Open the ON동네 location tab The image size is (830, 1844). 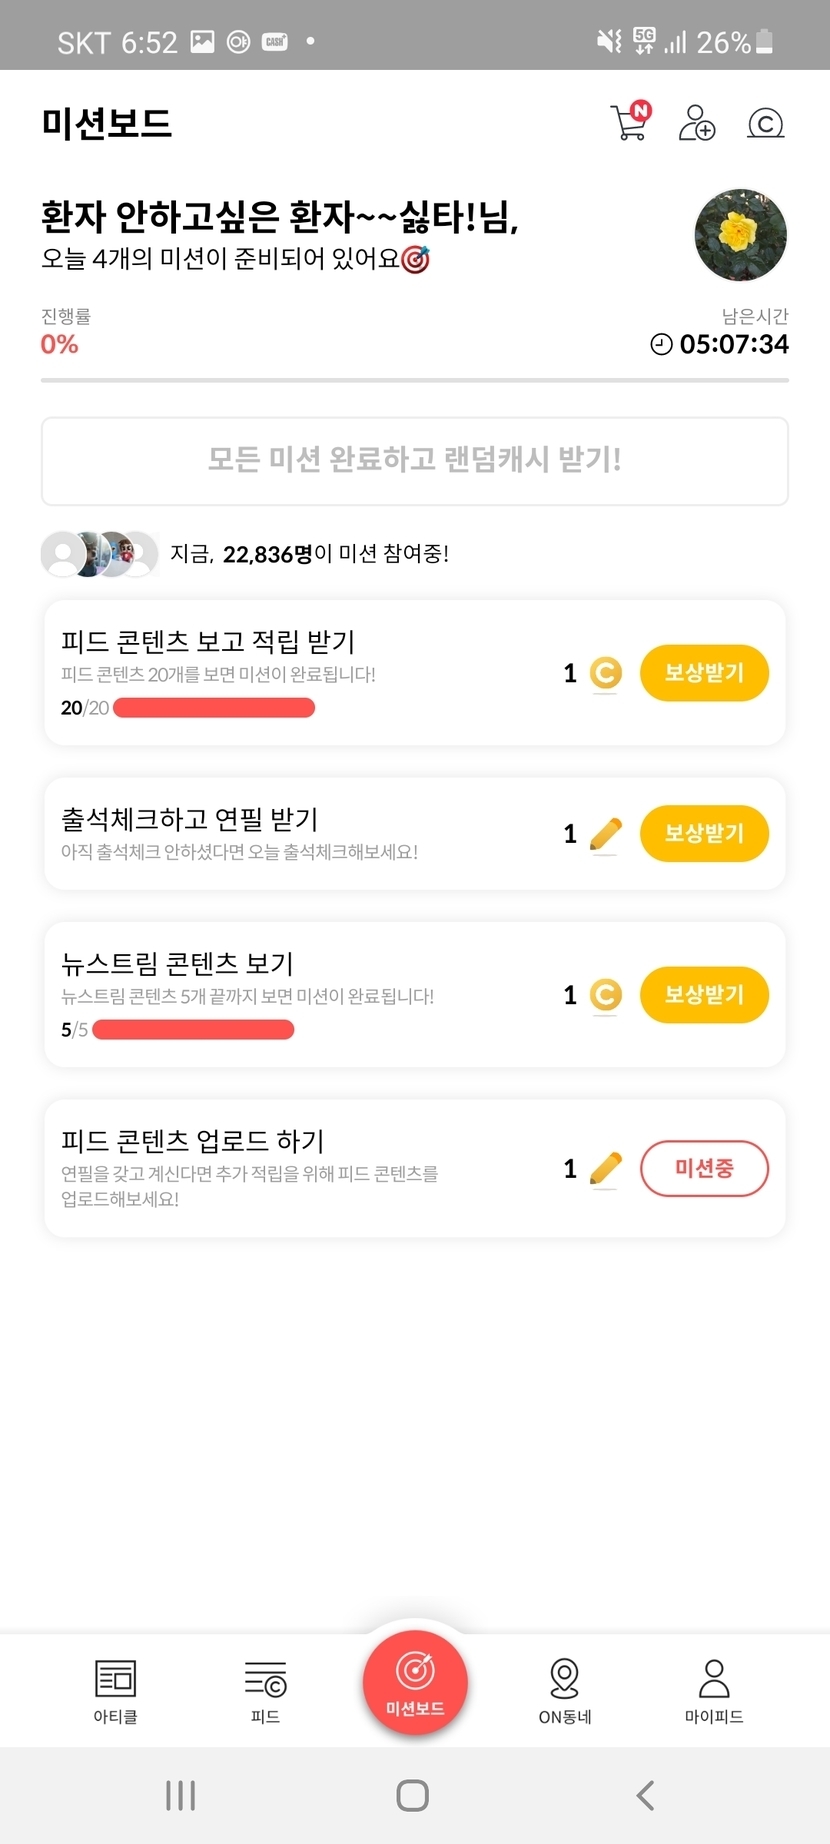click(565, 1691)
